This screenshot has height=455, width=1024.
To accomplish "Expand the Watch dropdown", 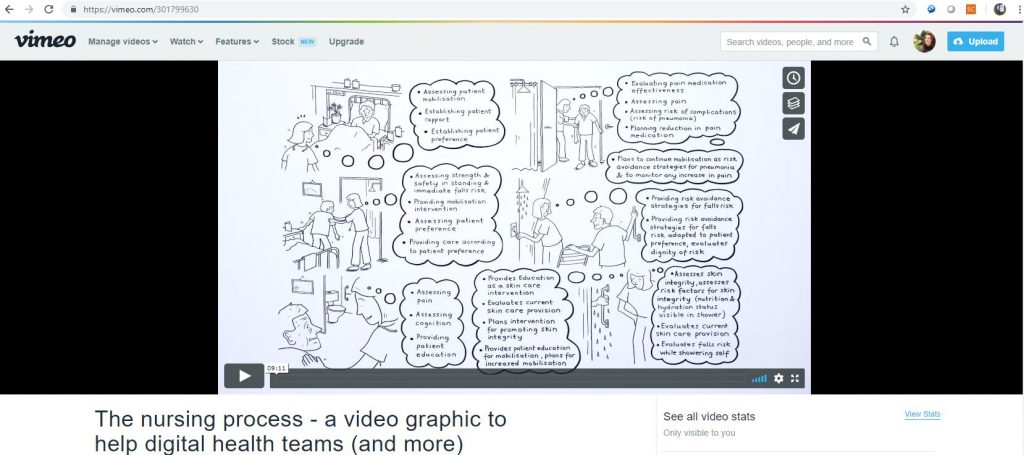I will click(x=186, y=42).
